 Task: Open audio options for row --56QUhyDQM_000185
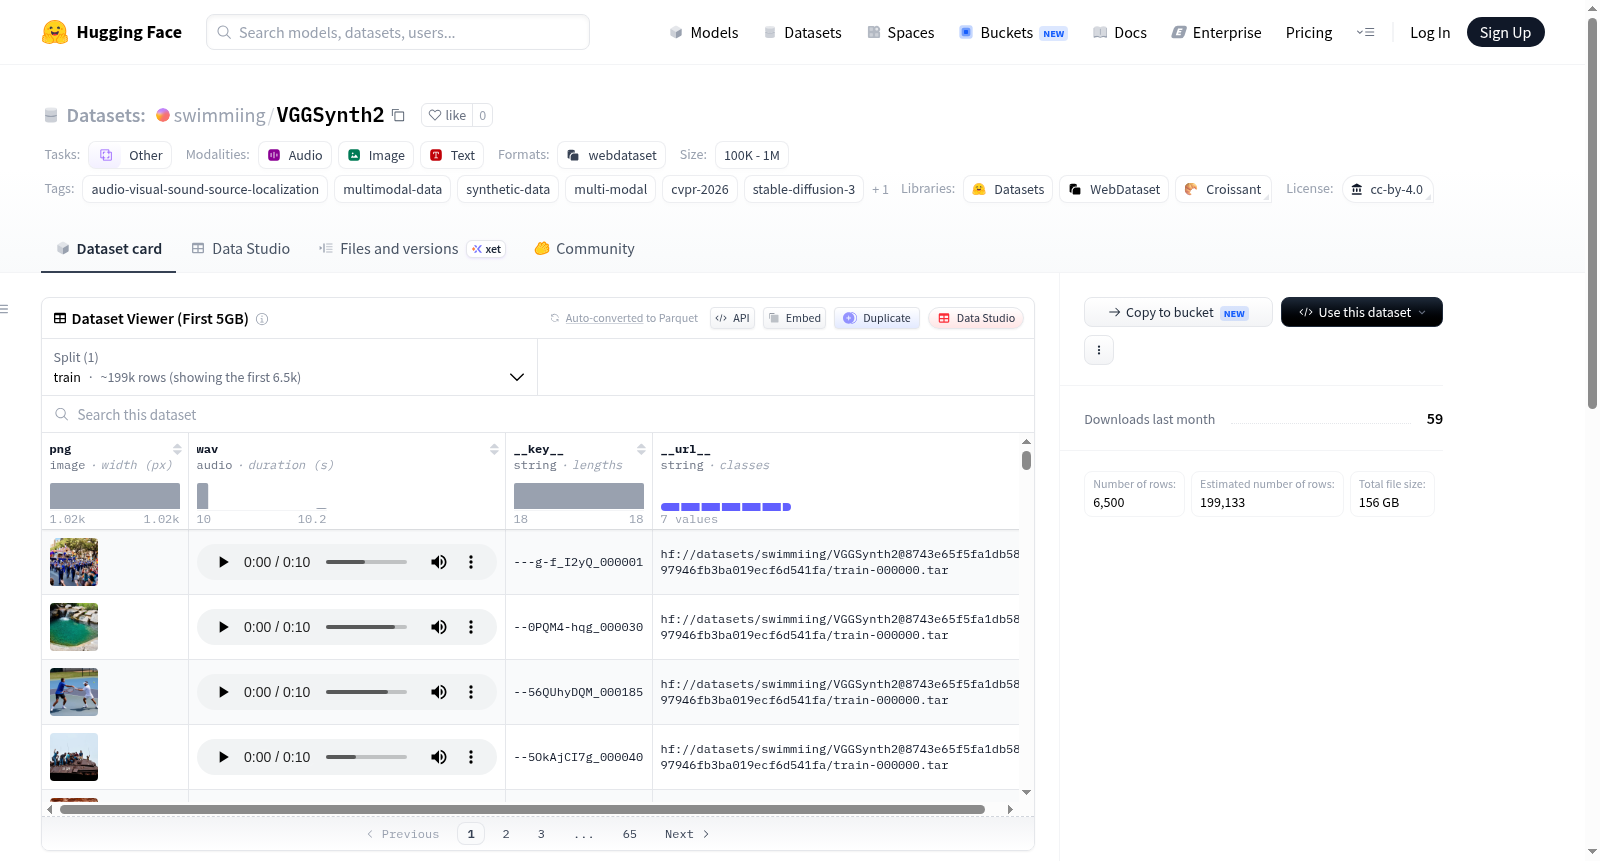[x=471, y=692]
